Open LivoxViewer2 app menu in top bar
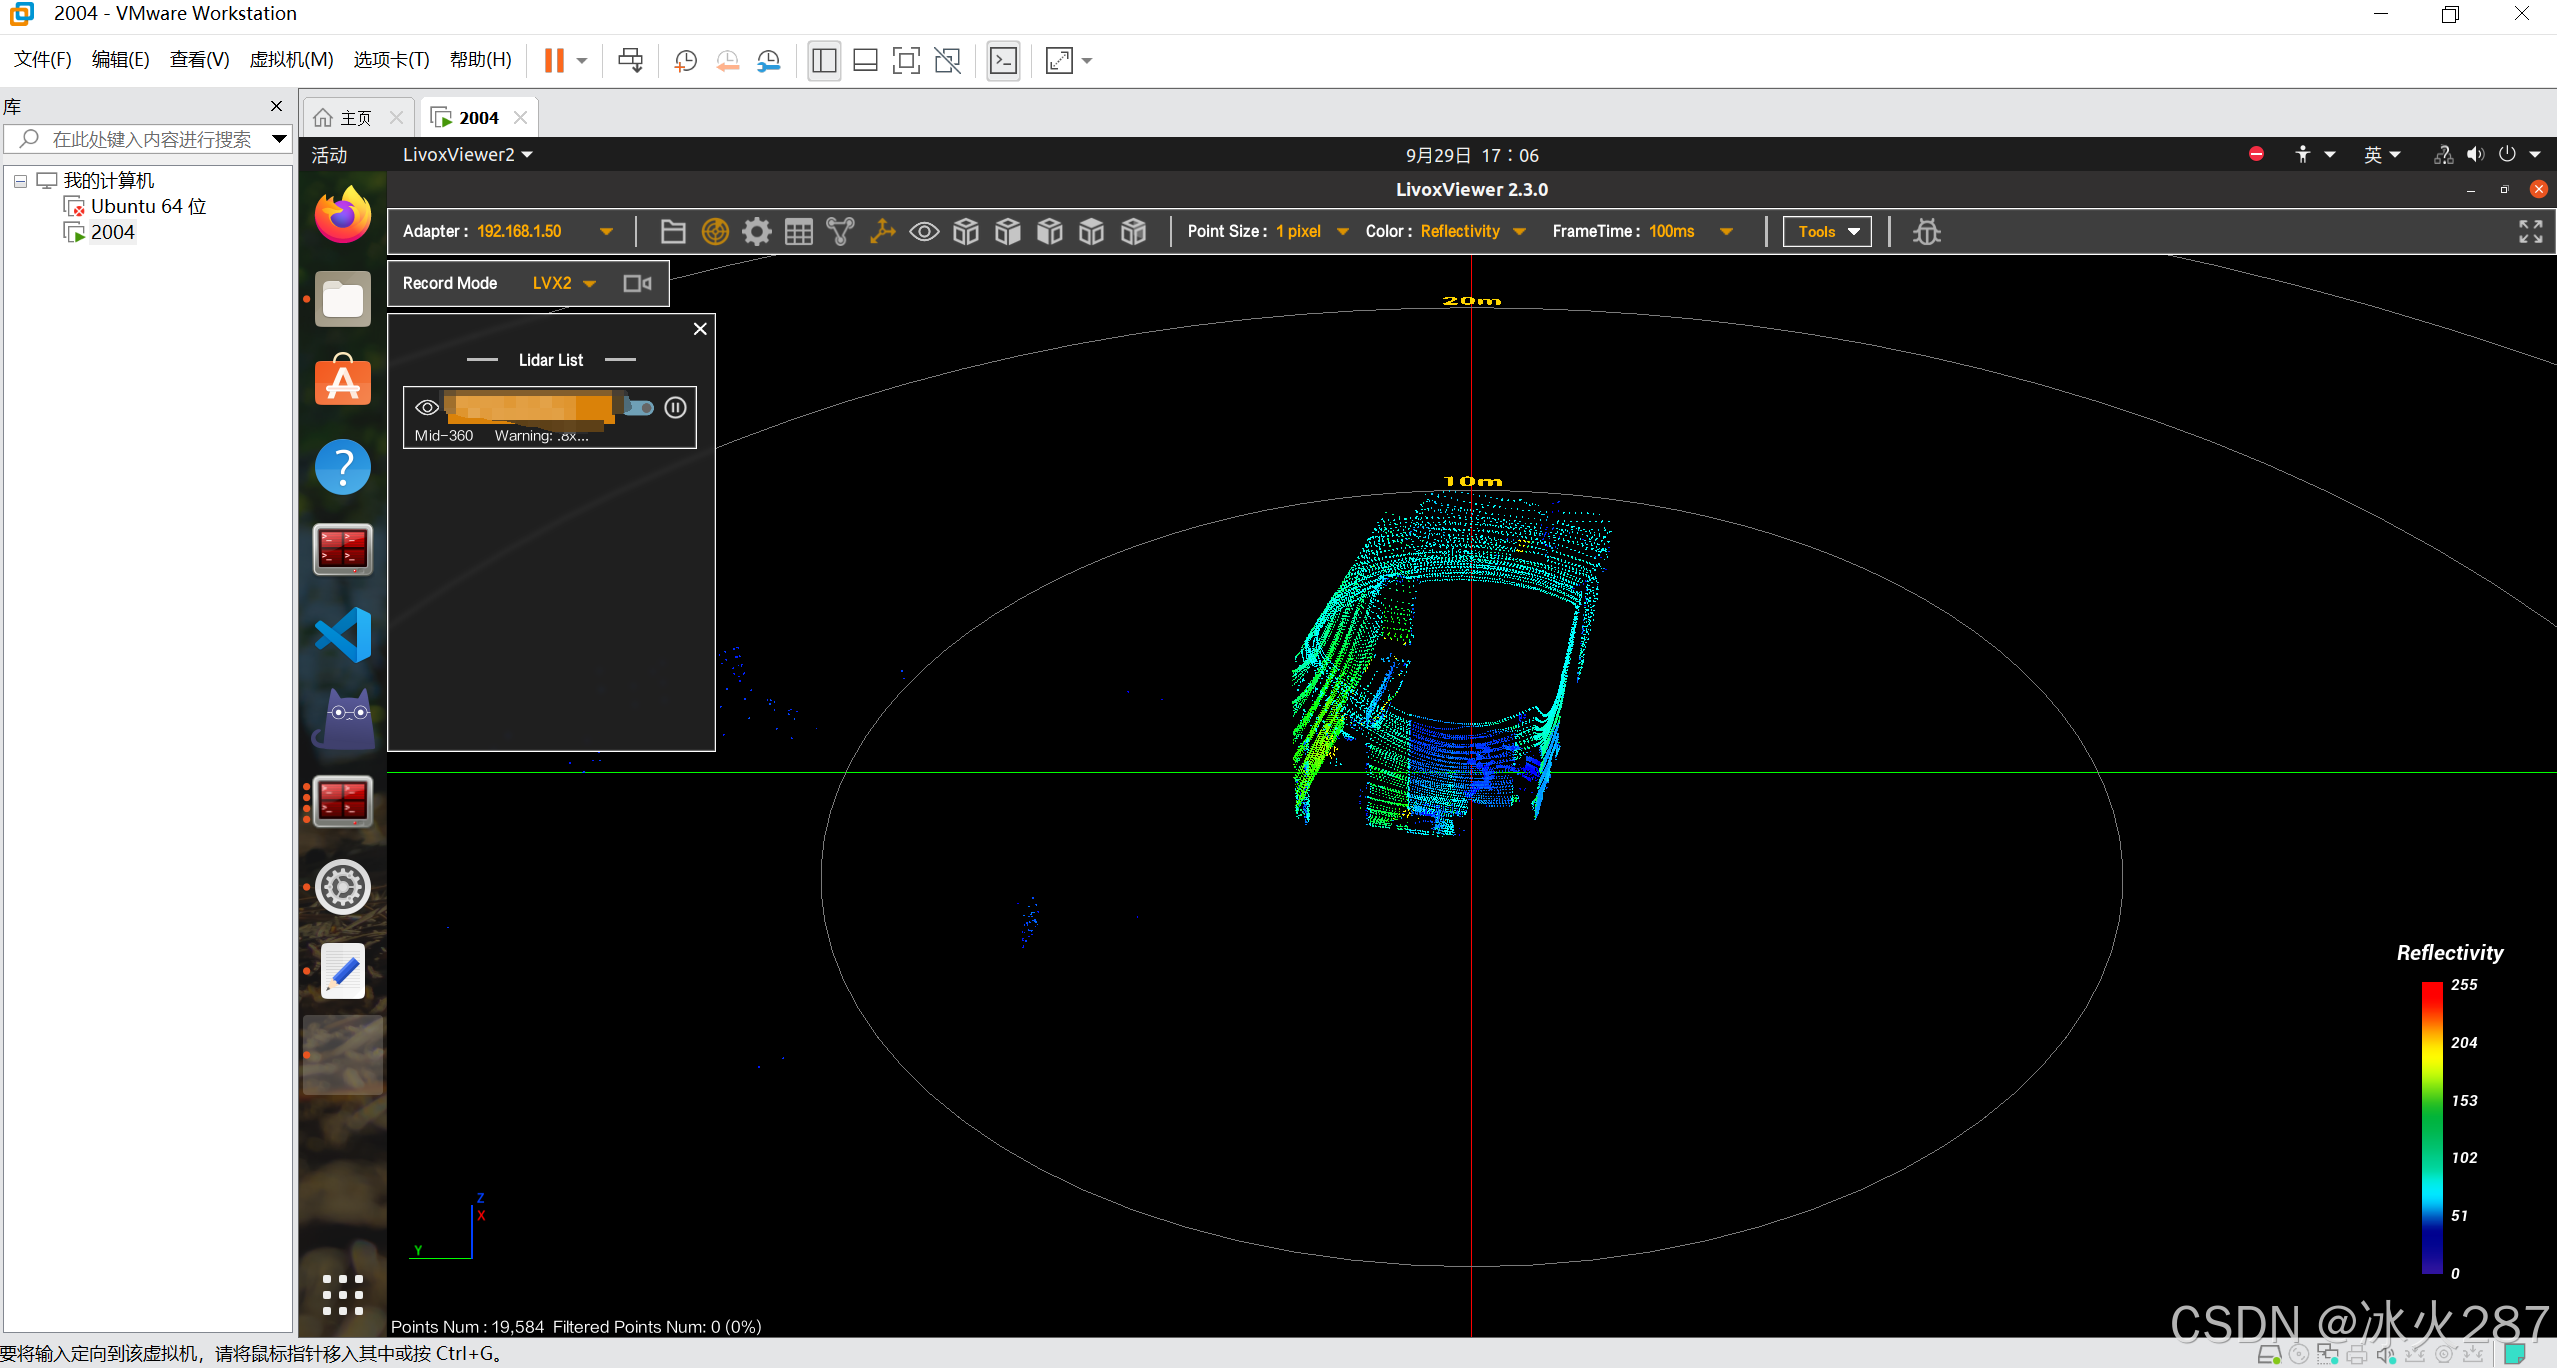The width and height of the screenshot is (2557, 1368). pos(467,155)
